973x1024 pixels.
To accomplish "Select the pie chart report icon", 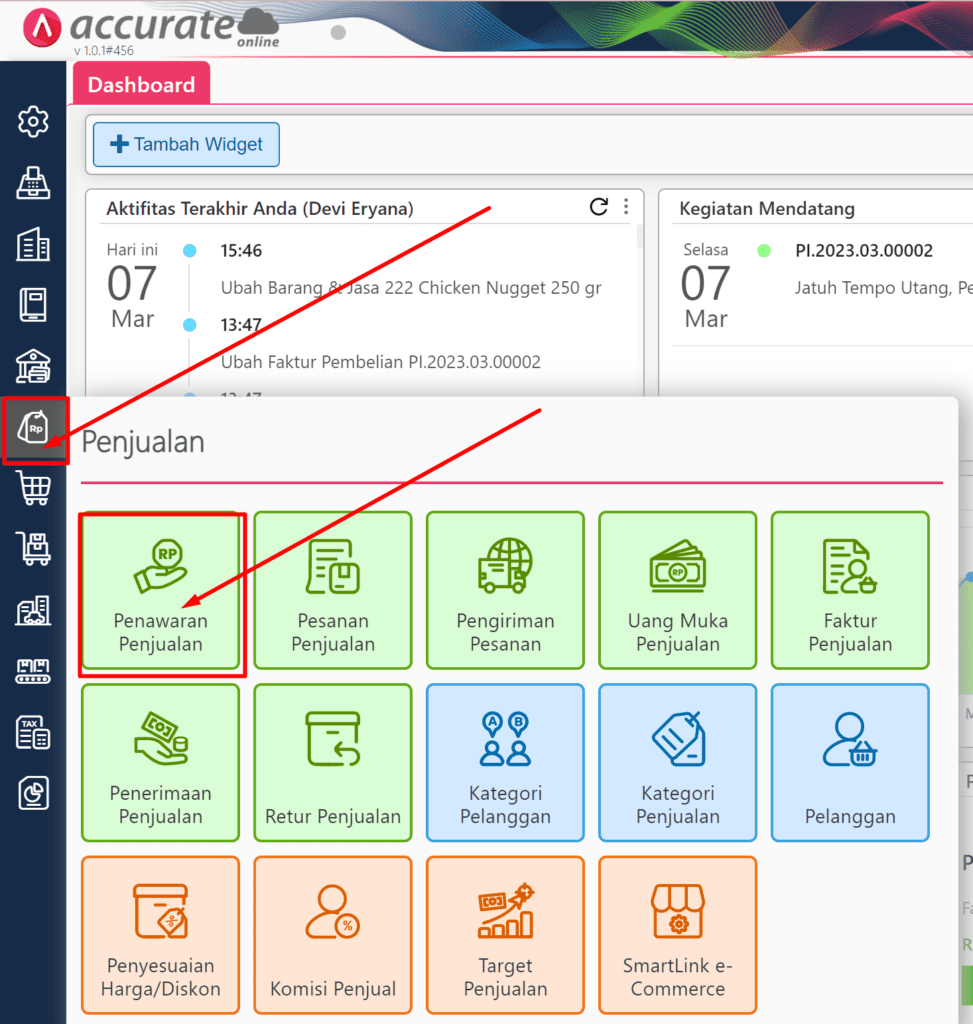I will [33, 793].
